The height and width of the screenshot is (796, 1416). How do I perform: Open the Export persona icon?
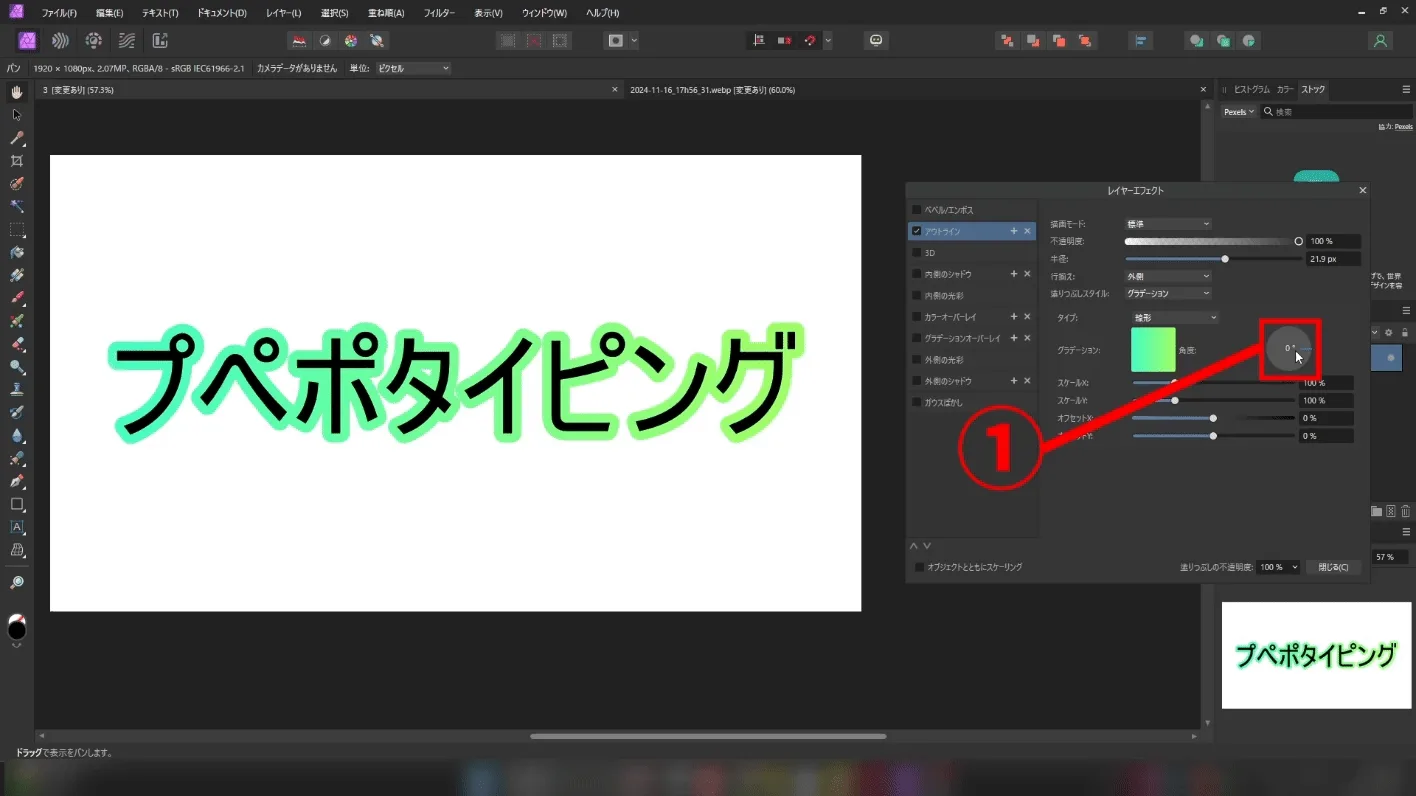pyautogui.click(x=159, y=41)
